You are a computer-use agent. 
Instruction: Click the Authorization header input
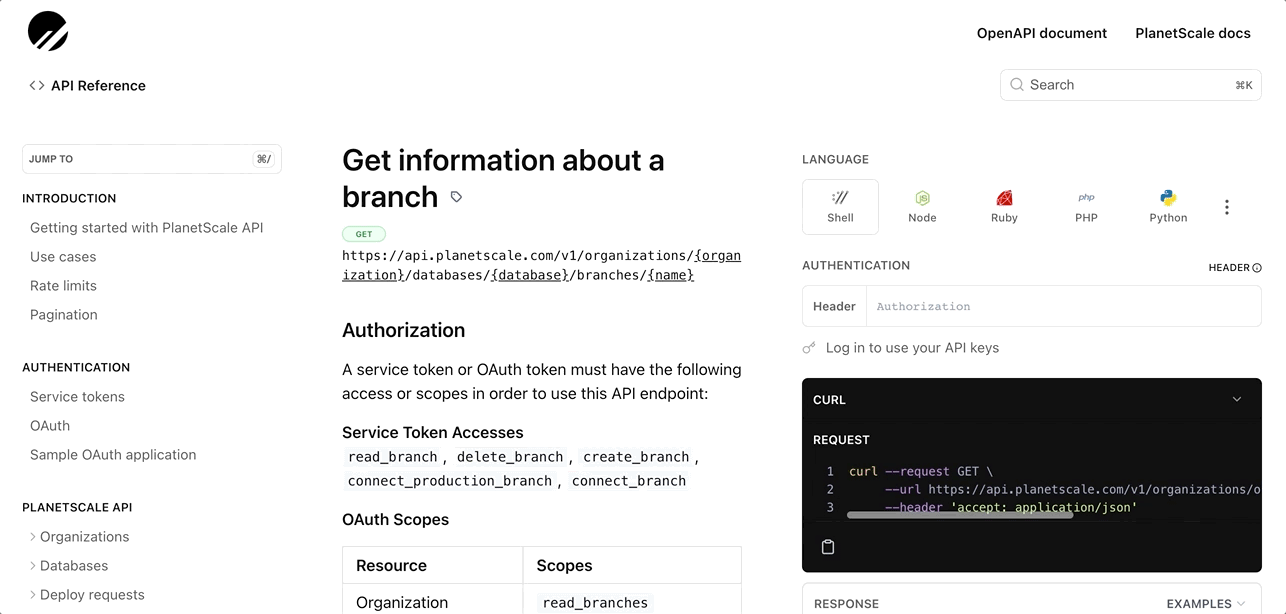[x=1063, y=307]
